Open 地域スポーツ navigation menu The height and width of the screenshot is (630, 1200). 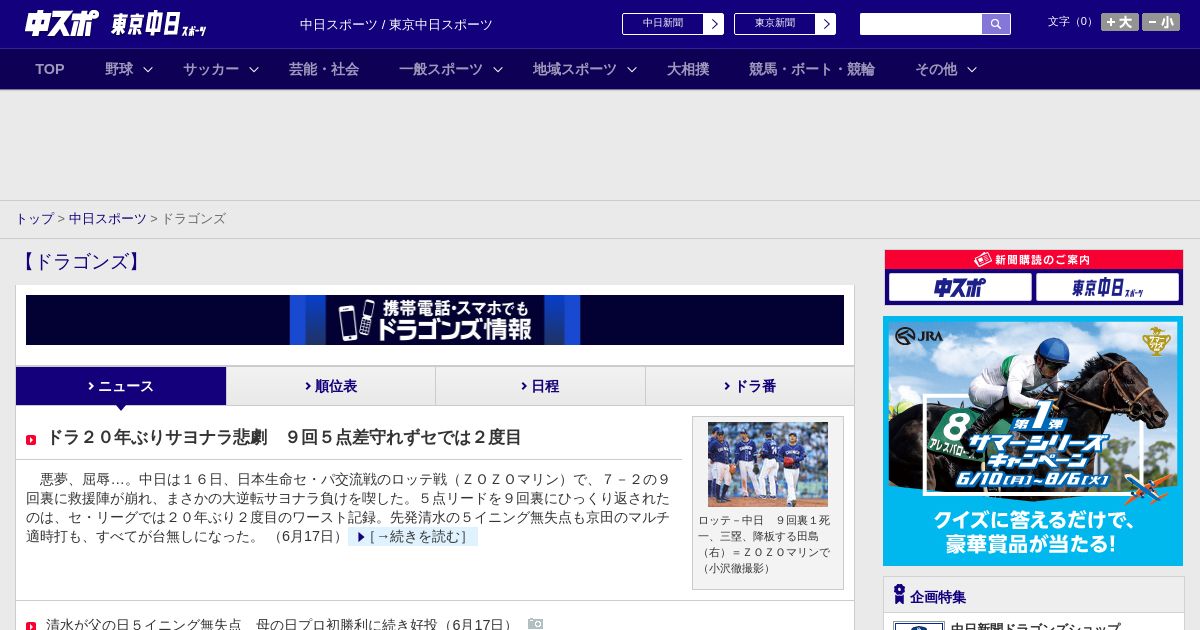575,69
